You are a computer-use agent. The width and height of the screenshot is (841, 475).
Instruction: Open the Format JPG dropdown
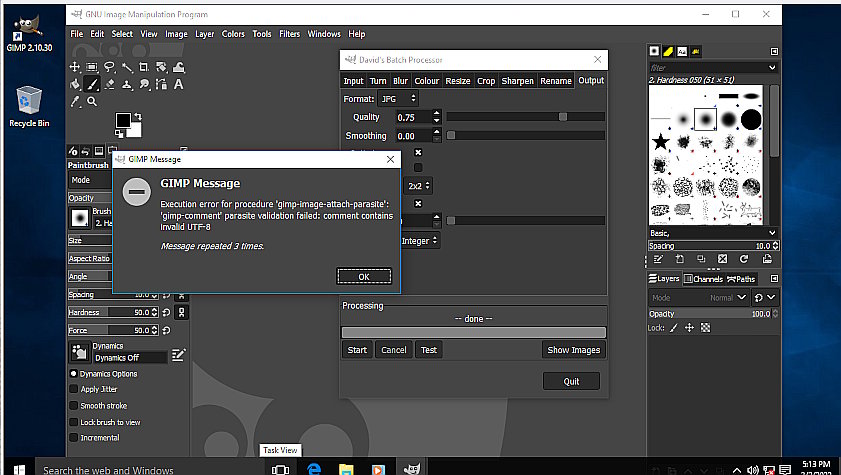(x=398, y=99)
